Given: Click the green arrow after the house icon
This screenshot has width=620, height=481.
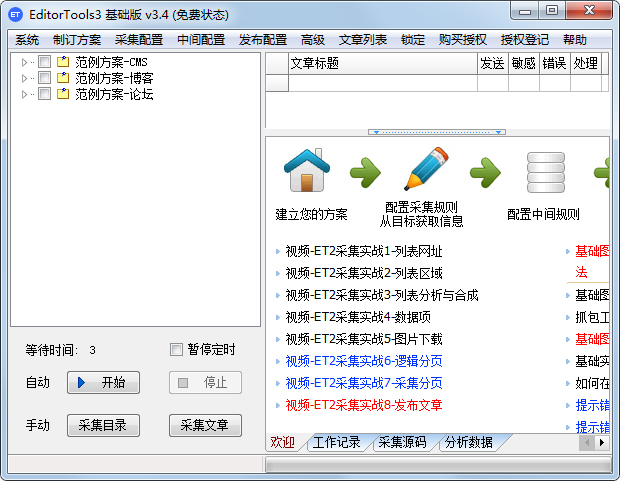Looking at the screenshot, I should tap(365, 172).
